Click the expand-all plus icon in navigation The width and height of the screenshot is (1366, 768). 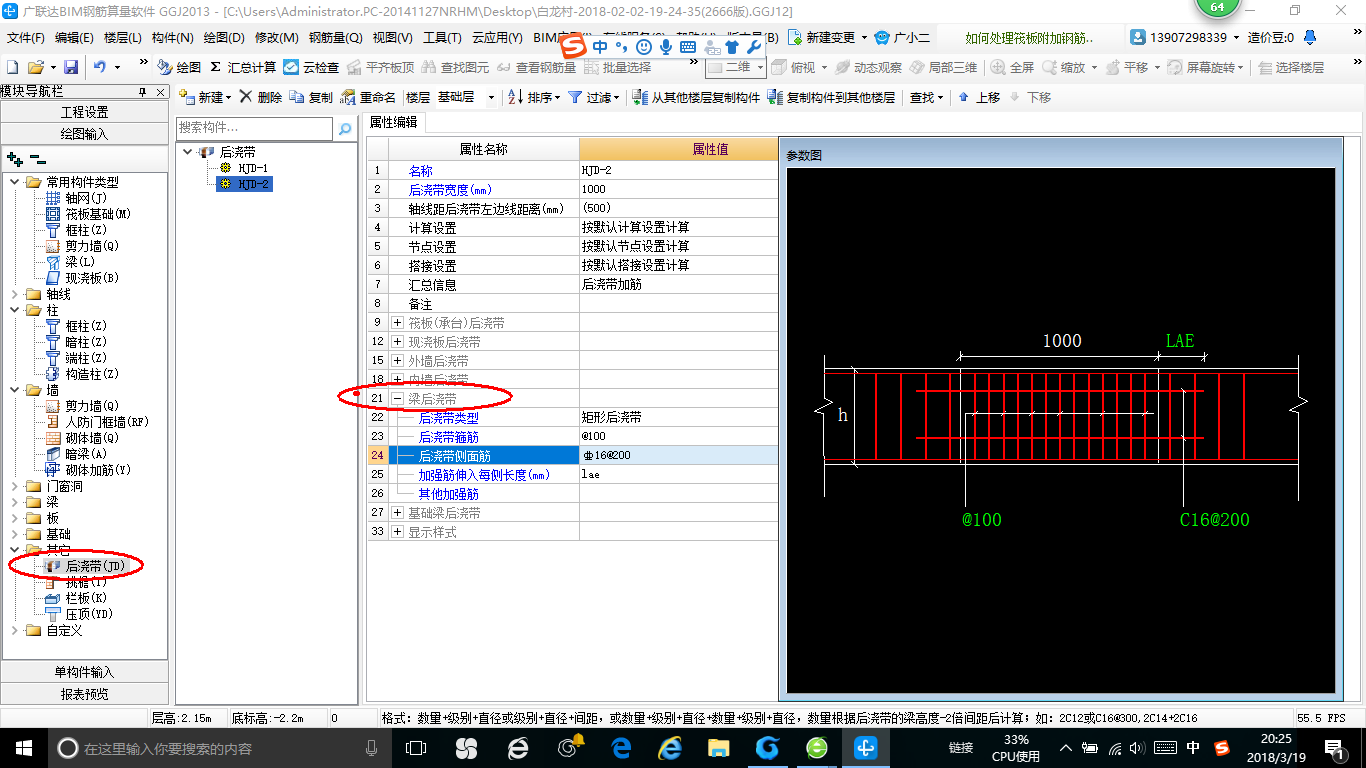click(15, 159)
